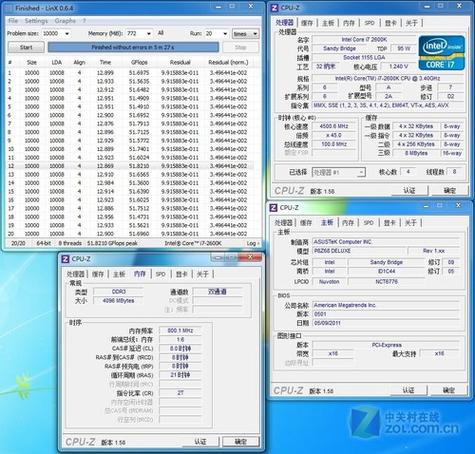Click the core speed value 4500.6 MHz
The image size is (475, 454).
point(333,126)
